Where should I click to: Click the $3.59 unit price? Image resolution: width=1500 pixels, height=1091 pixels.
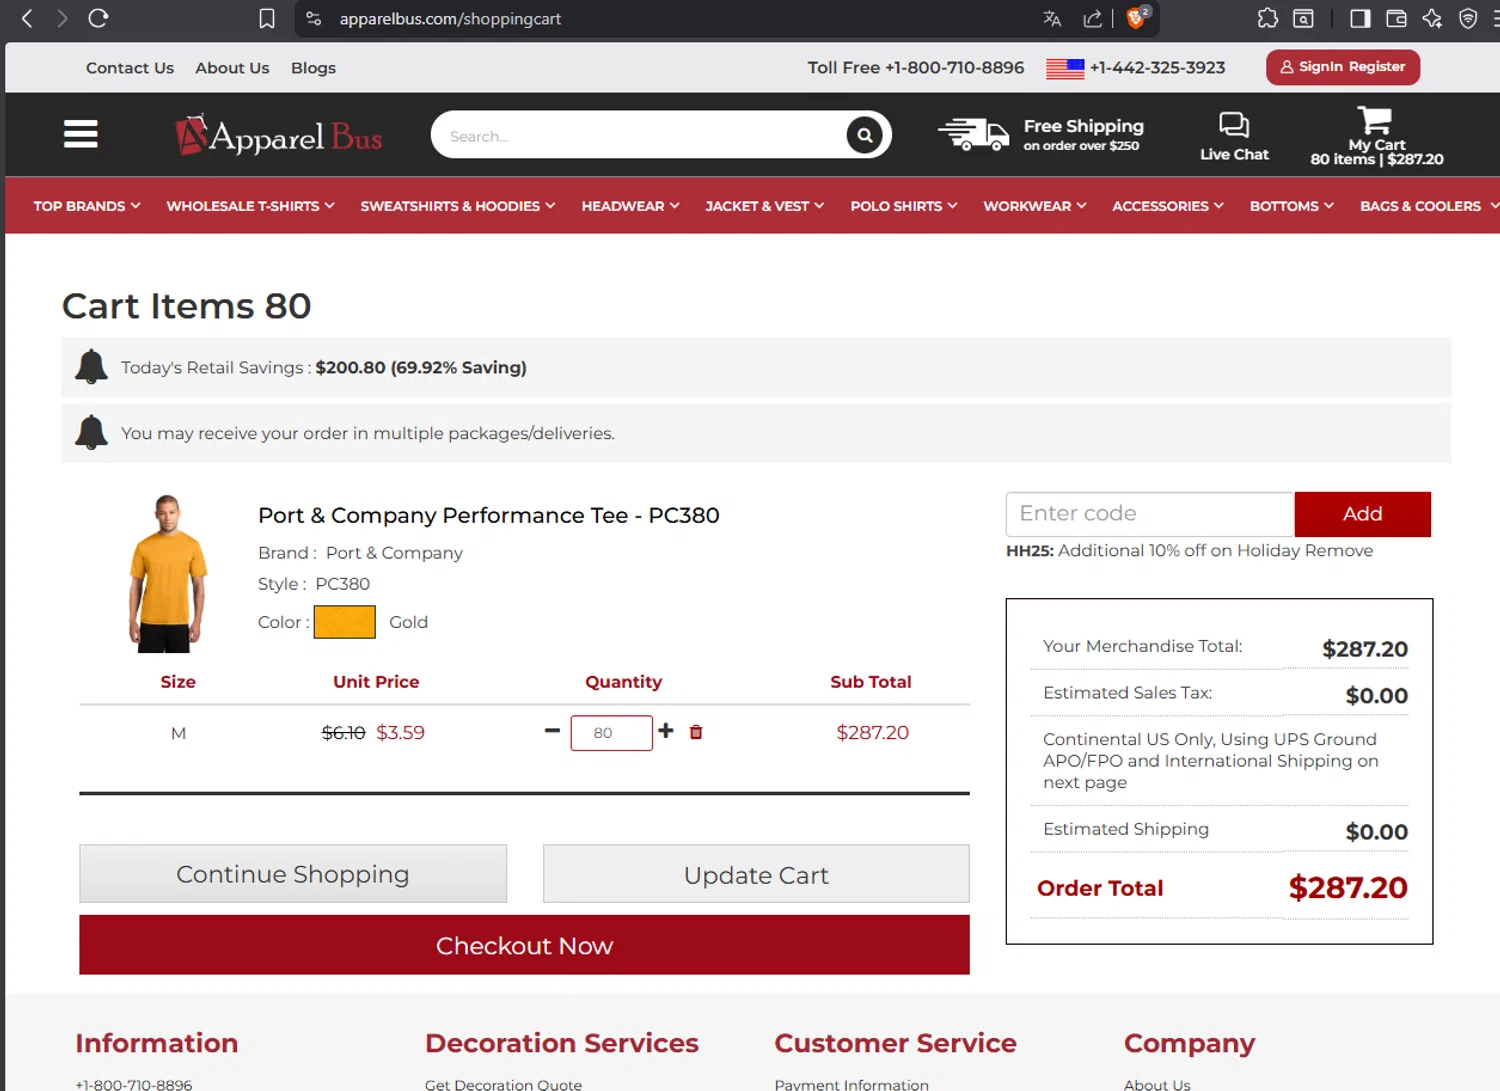[x=400, y=733]
